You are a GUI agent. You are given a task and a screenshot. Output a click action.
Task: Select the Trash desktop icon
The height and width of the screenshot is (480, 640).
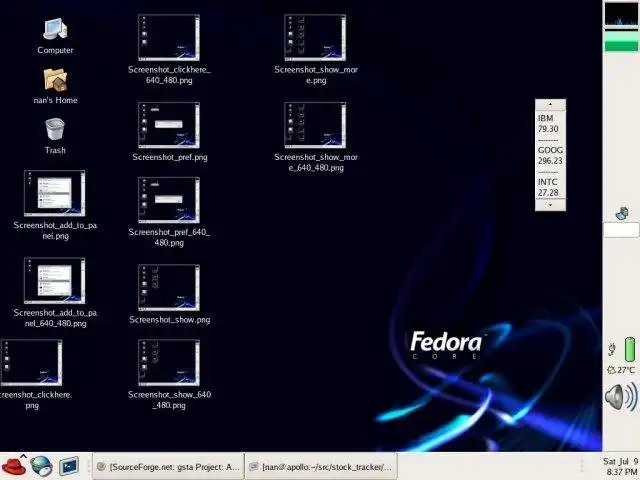(55, 129)
